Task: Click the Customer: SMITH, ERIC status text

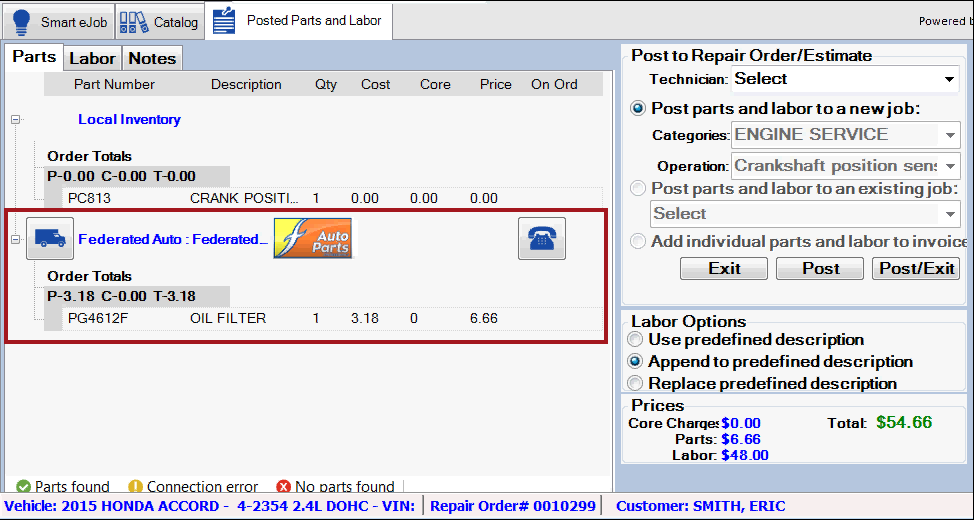Action: (701, 506)
